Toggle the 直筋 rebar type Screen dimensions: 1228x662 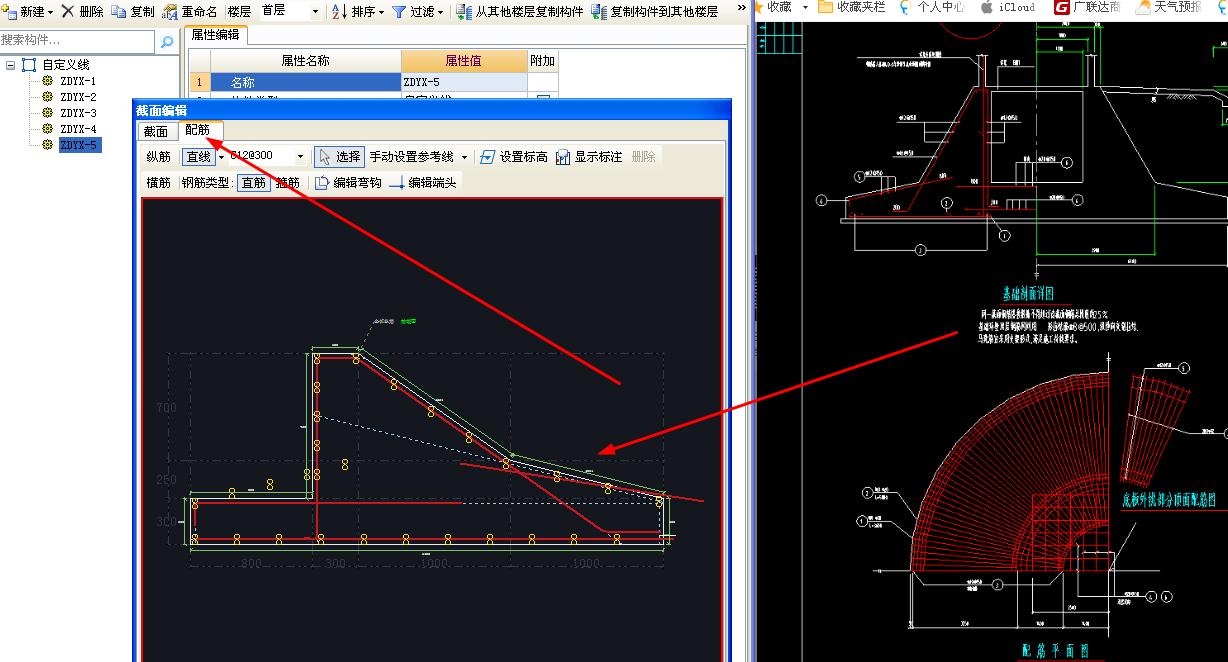click(253, 183)
